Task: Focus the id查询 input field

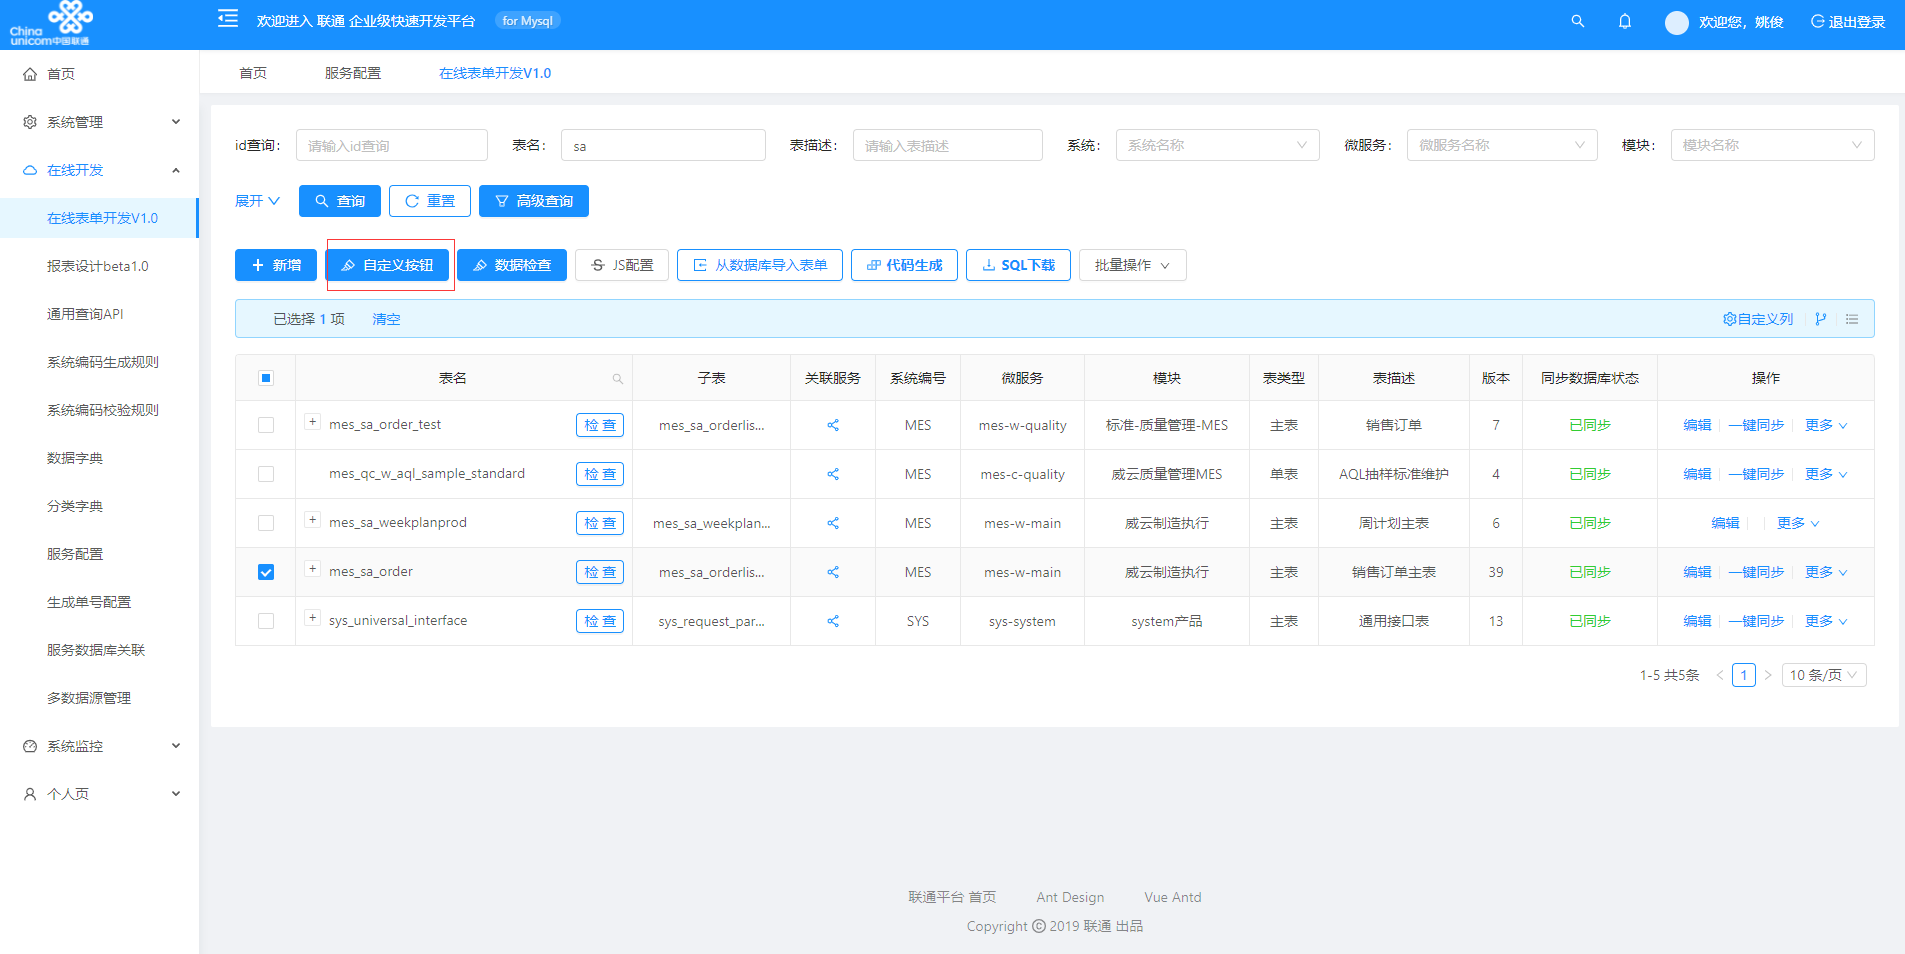Action: (x=392, y=145)
